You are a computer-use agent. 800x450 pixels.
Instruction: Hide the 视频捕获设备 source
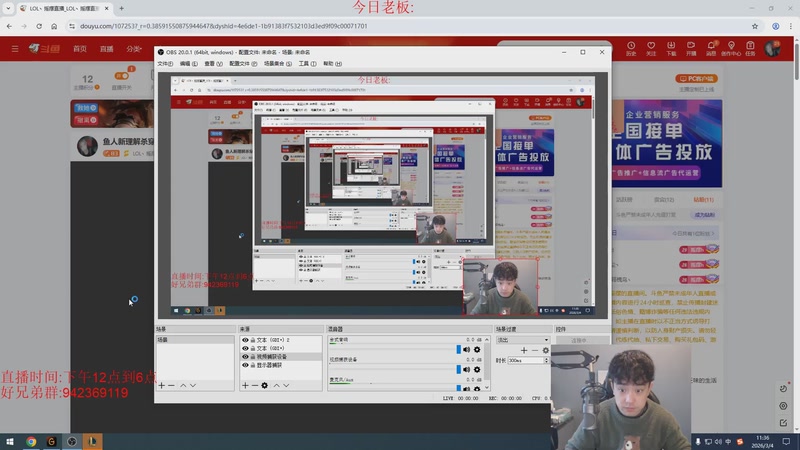click(245, 357)
